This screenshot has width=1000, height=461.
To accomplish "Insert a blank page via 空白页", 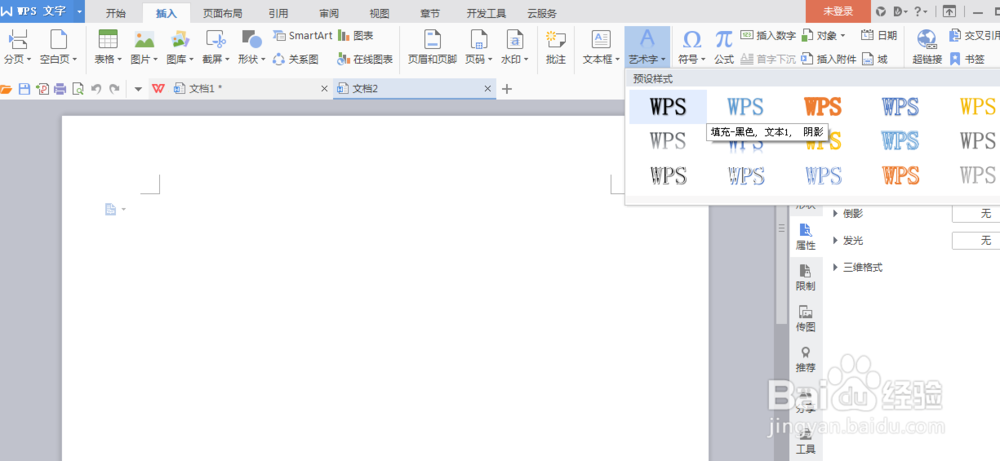I will 58,47.
